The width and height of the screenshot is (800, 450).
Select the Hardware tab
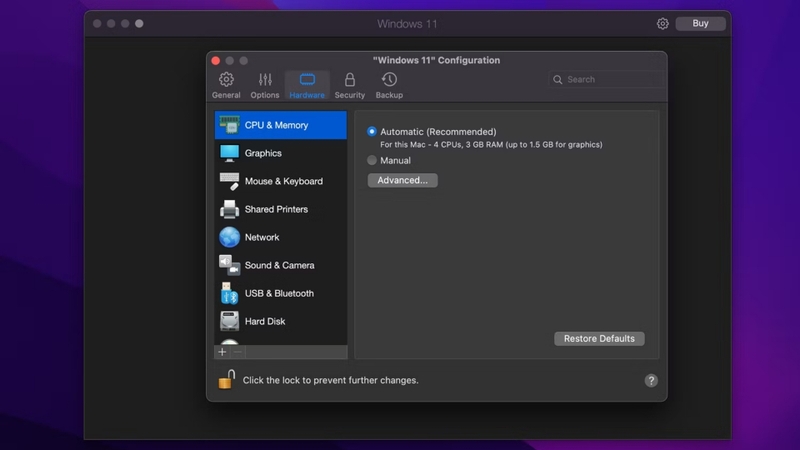307,85
